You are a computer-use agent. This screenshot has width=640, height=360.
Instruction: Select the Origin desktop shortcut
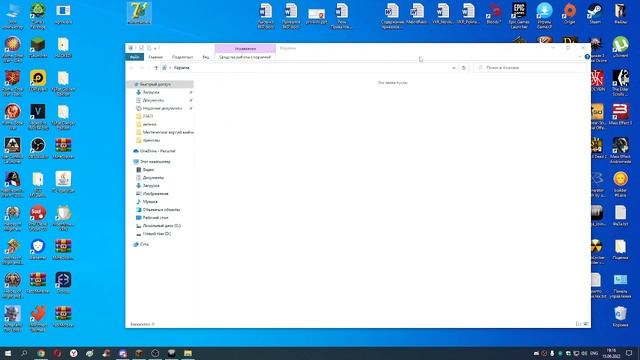[x=569, y=14]
